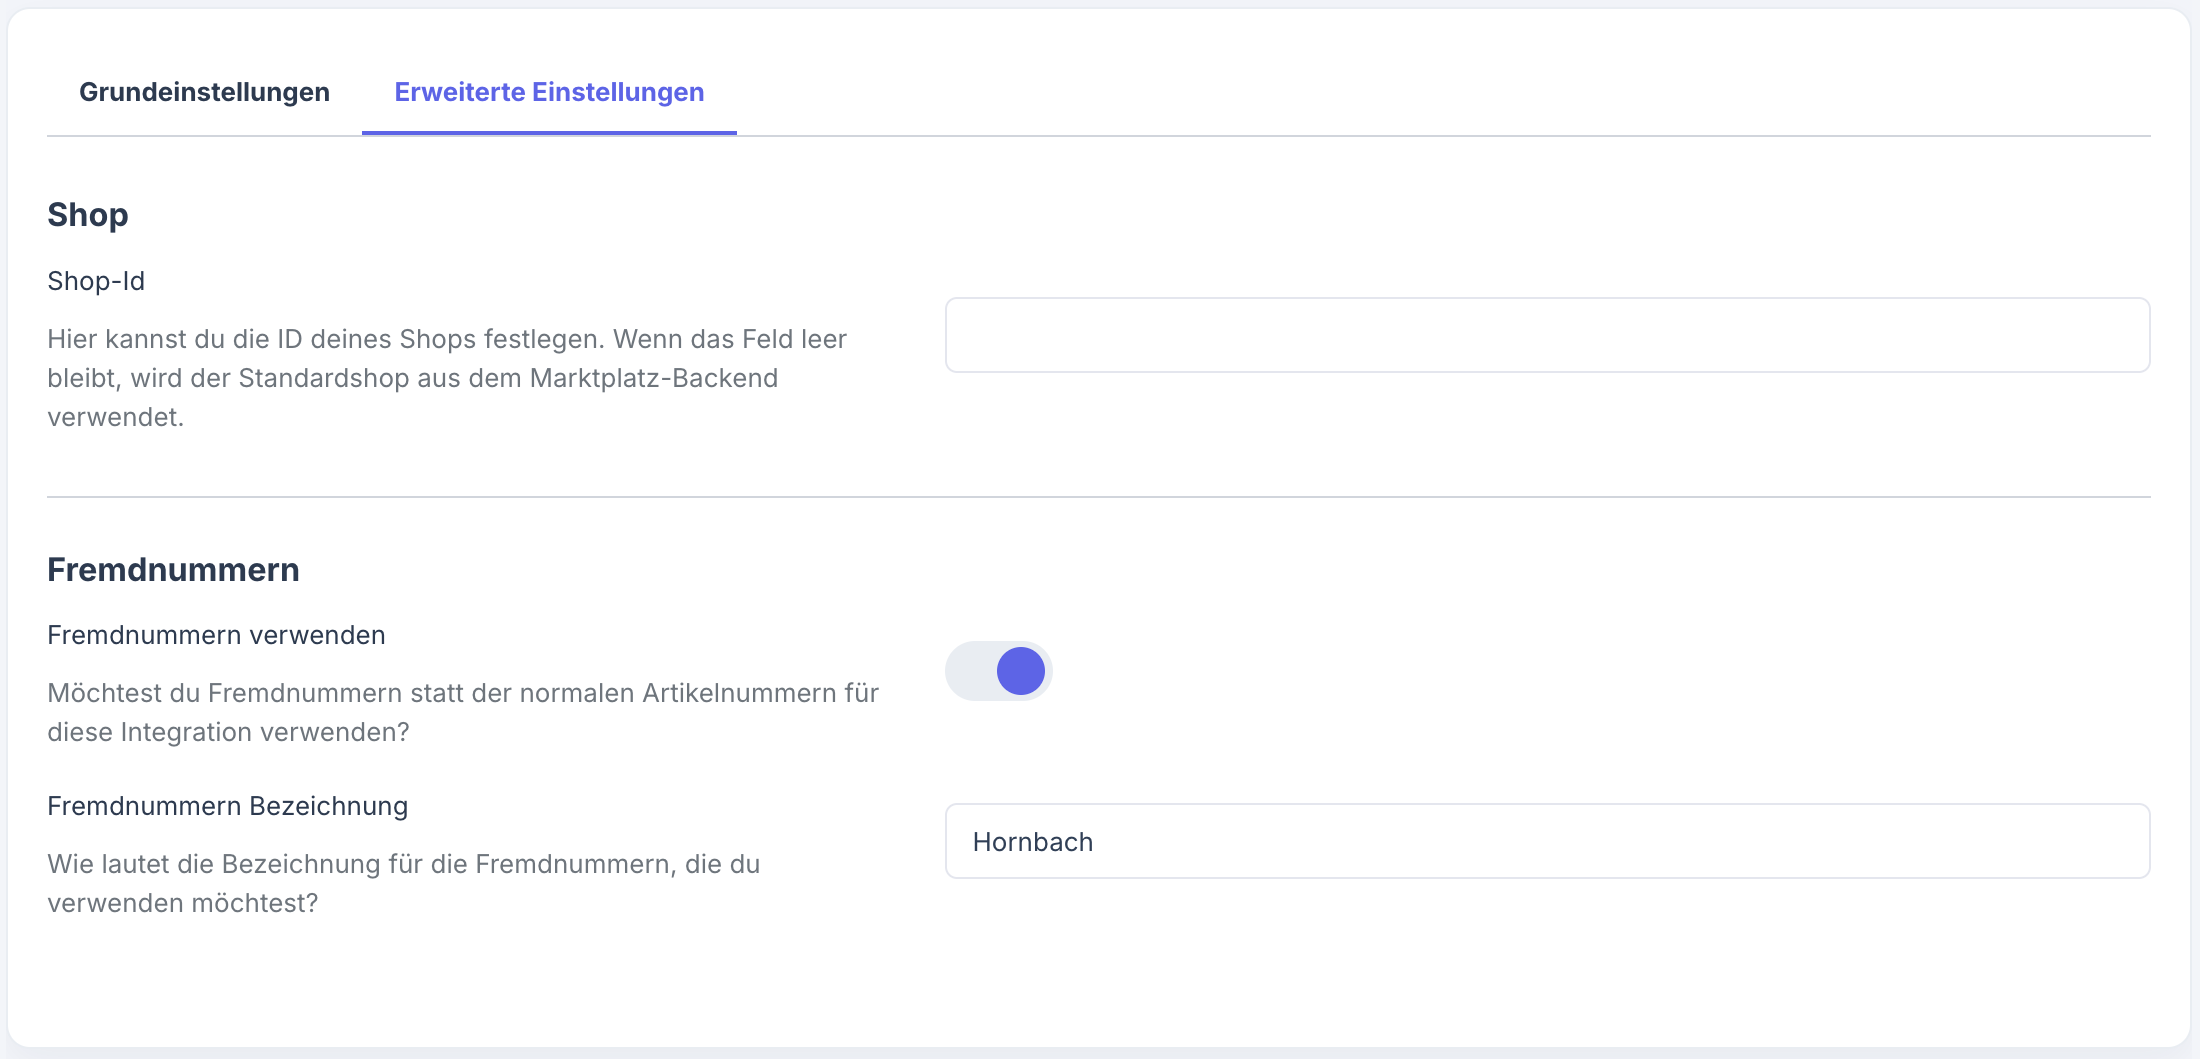The width and height of the screenshot is (2200, 1059).
Task: Click the Fremdnummern verwenden label text
Action: [x=216, y=634]
